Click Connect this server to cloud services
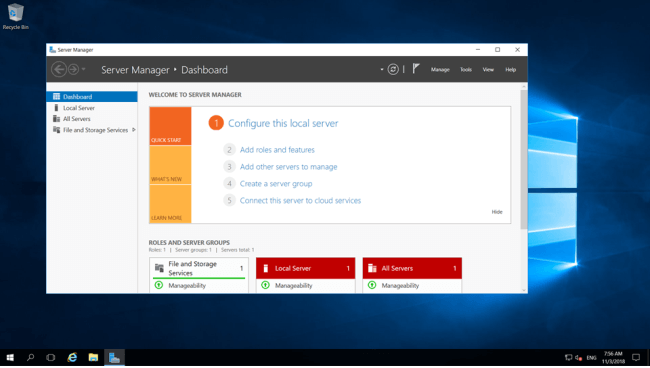 300,201
